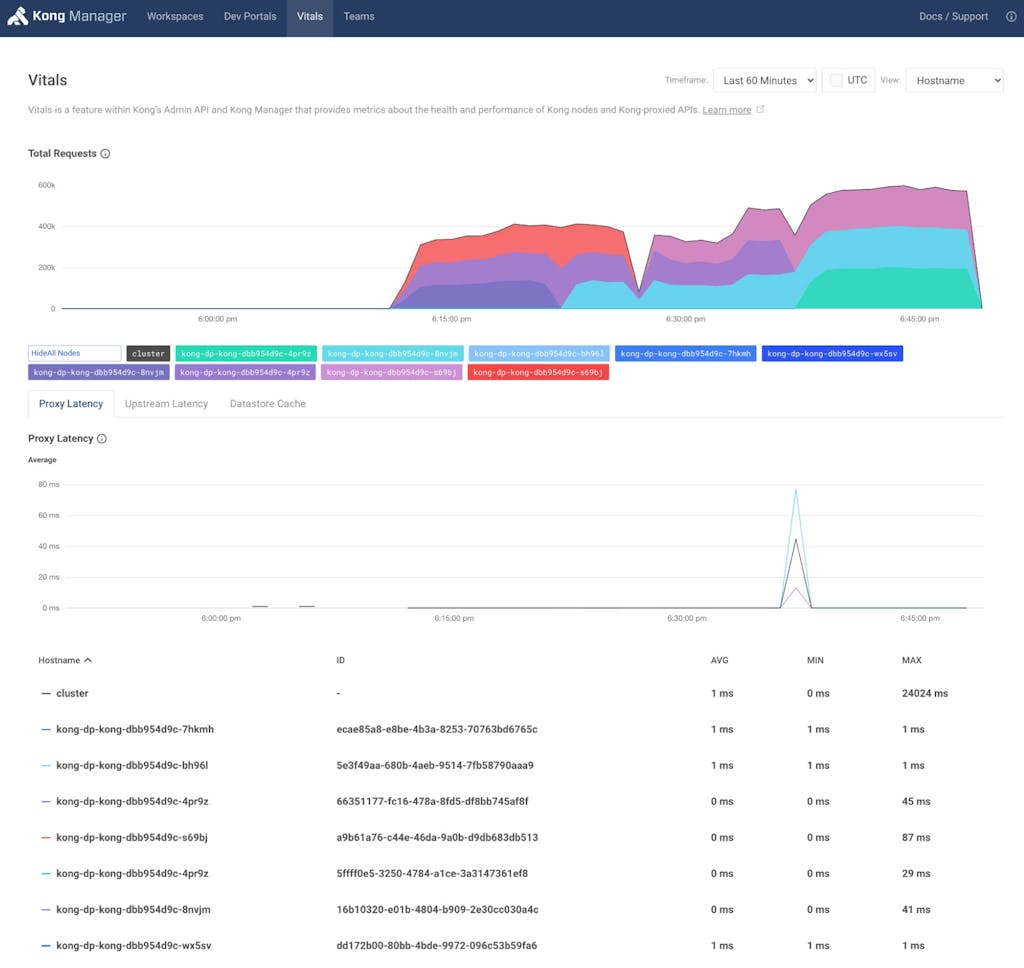
Task: Click the Learn more link
Action: [x=726, y=110]
